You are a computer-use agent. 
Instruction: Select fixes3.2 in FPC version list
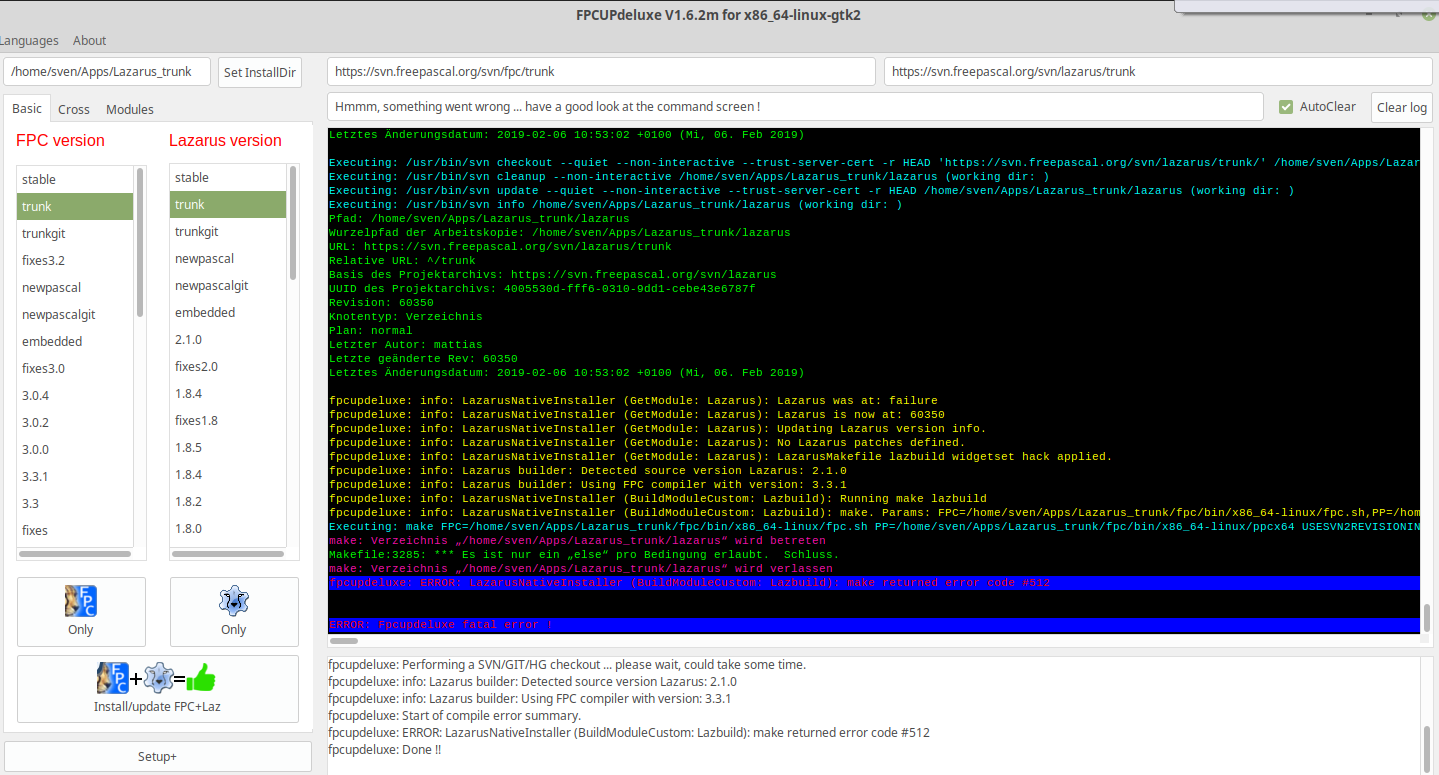pyautogui.click(x=44, y=260)
